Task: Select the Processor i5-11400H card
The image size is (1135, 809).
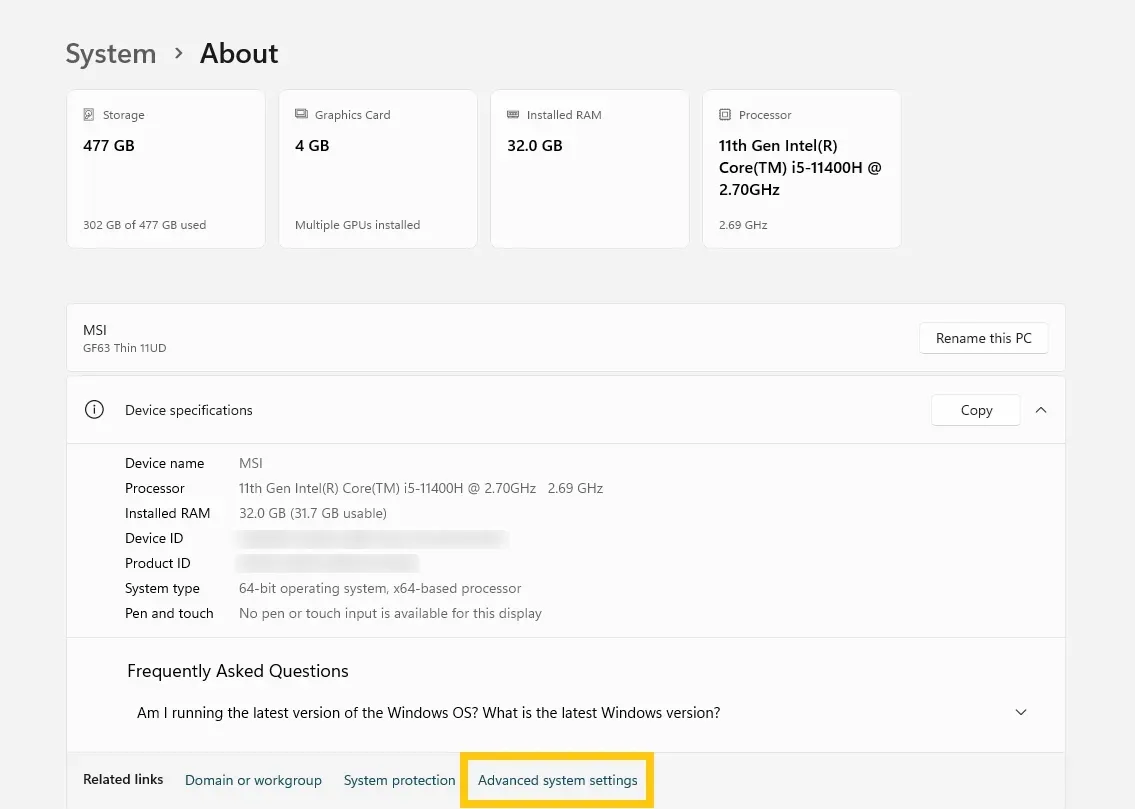Action: [802, 169]
